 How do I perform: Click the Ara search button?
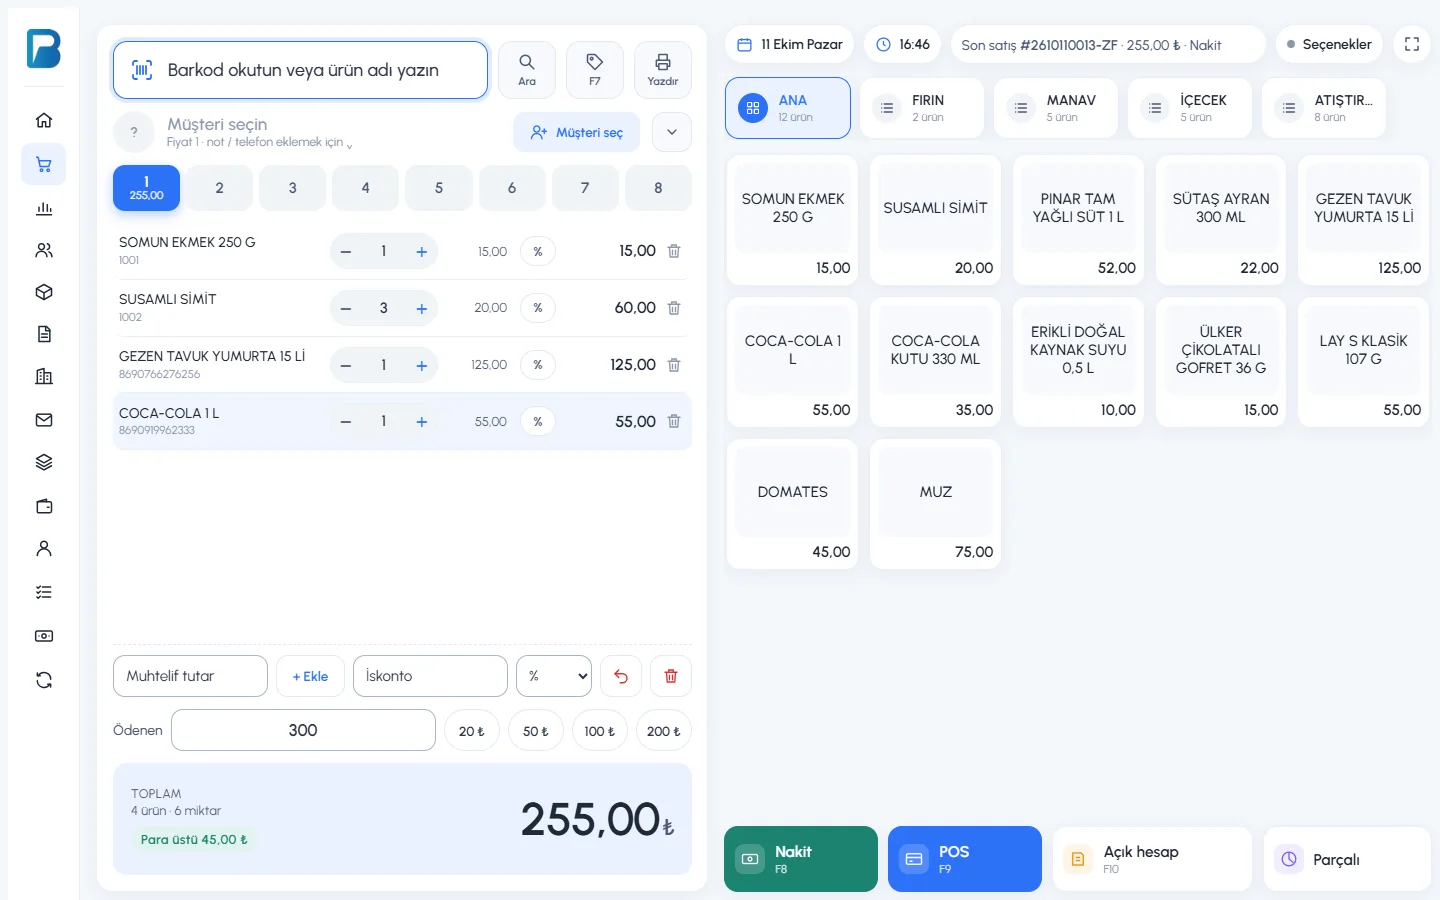click(527, 70)
